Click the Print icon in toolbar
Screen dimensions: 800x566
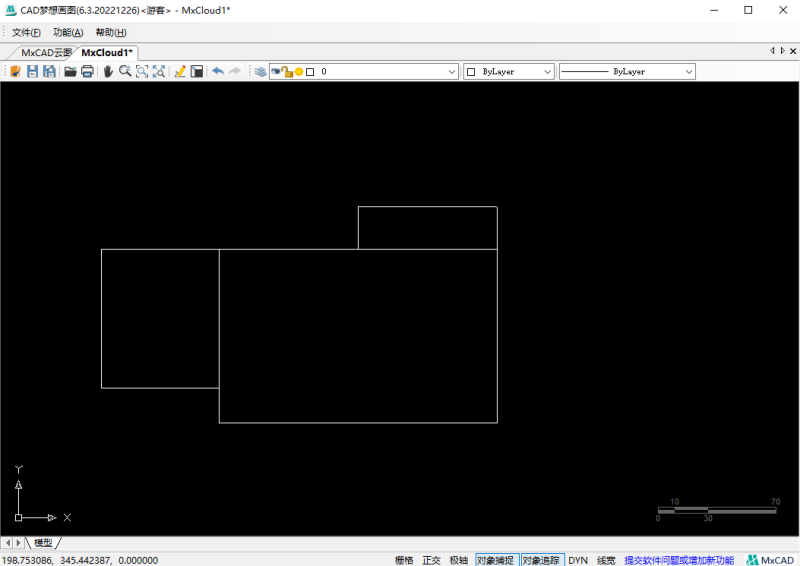pyautogui.click(x=87, y=72)
